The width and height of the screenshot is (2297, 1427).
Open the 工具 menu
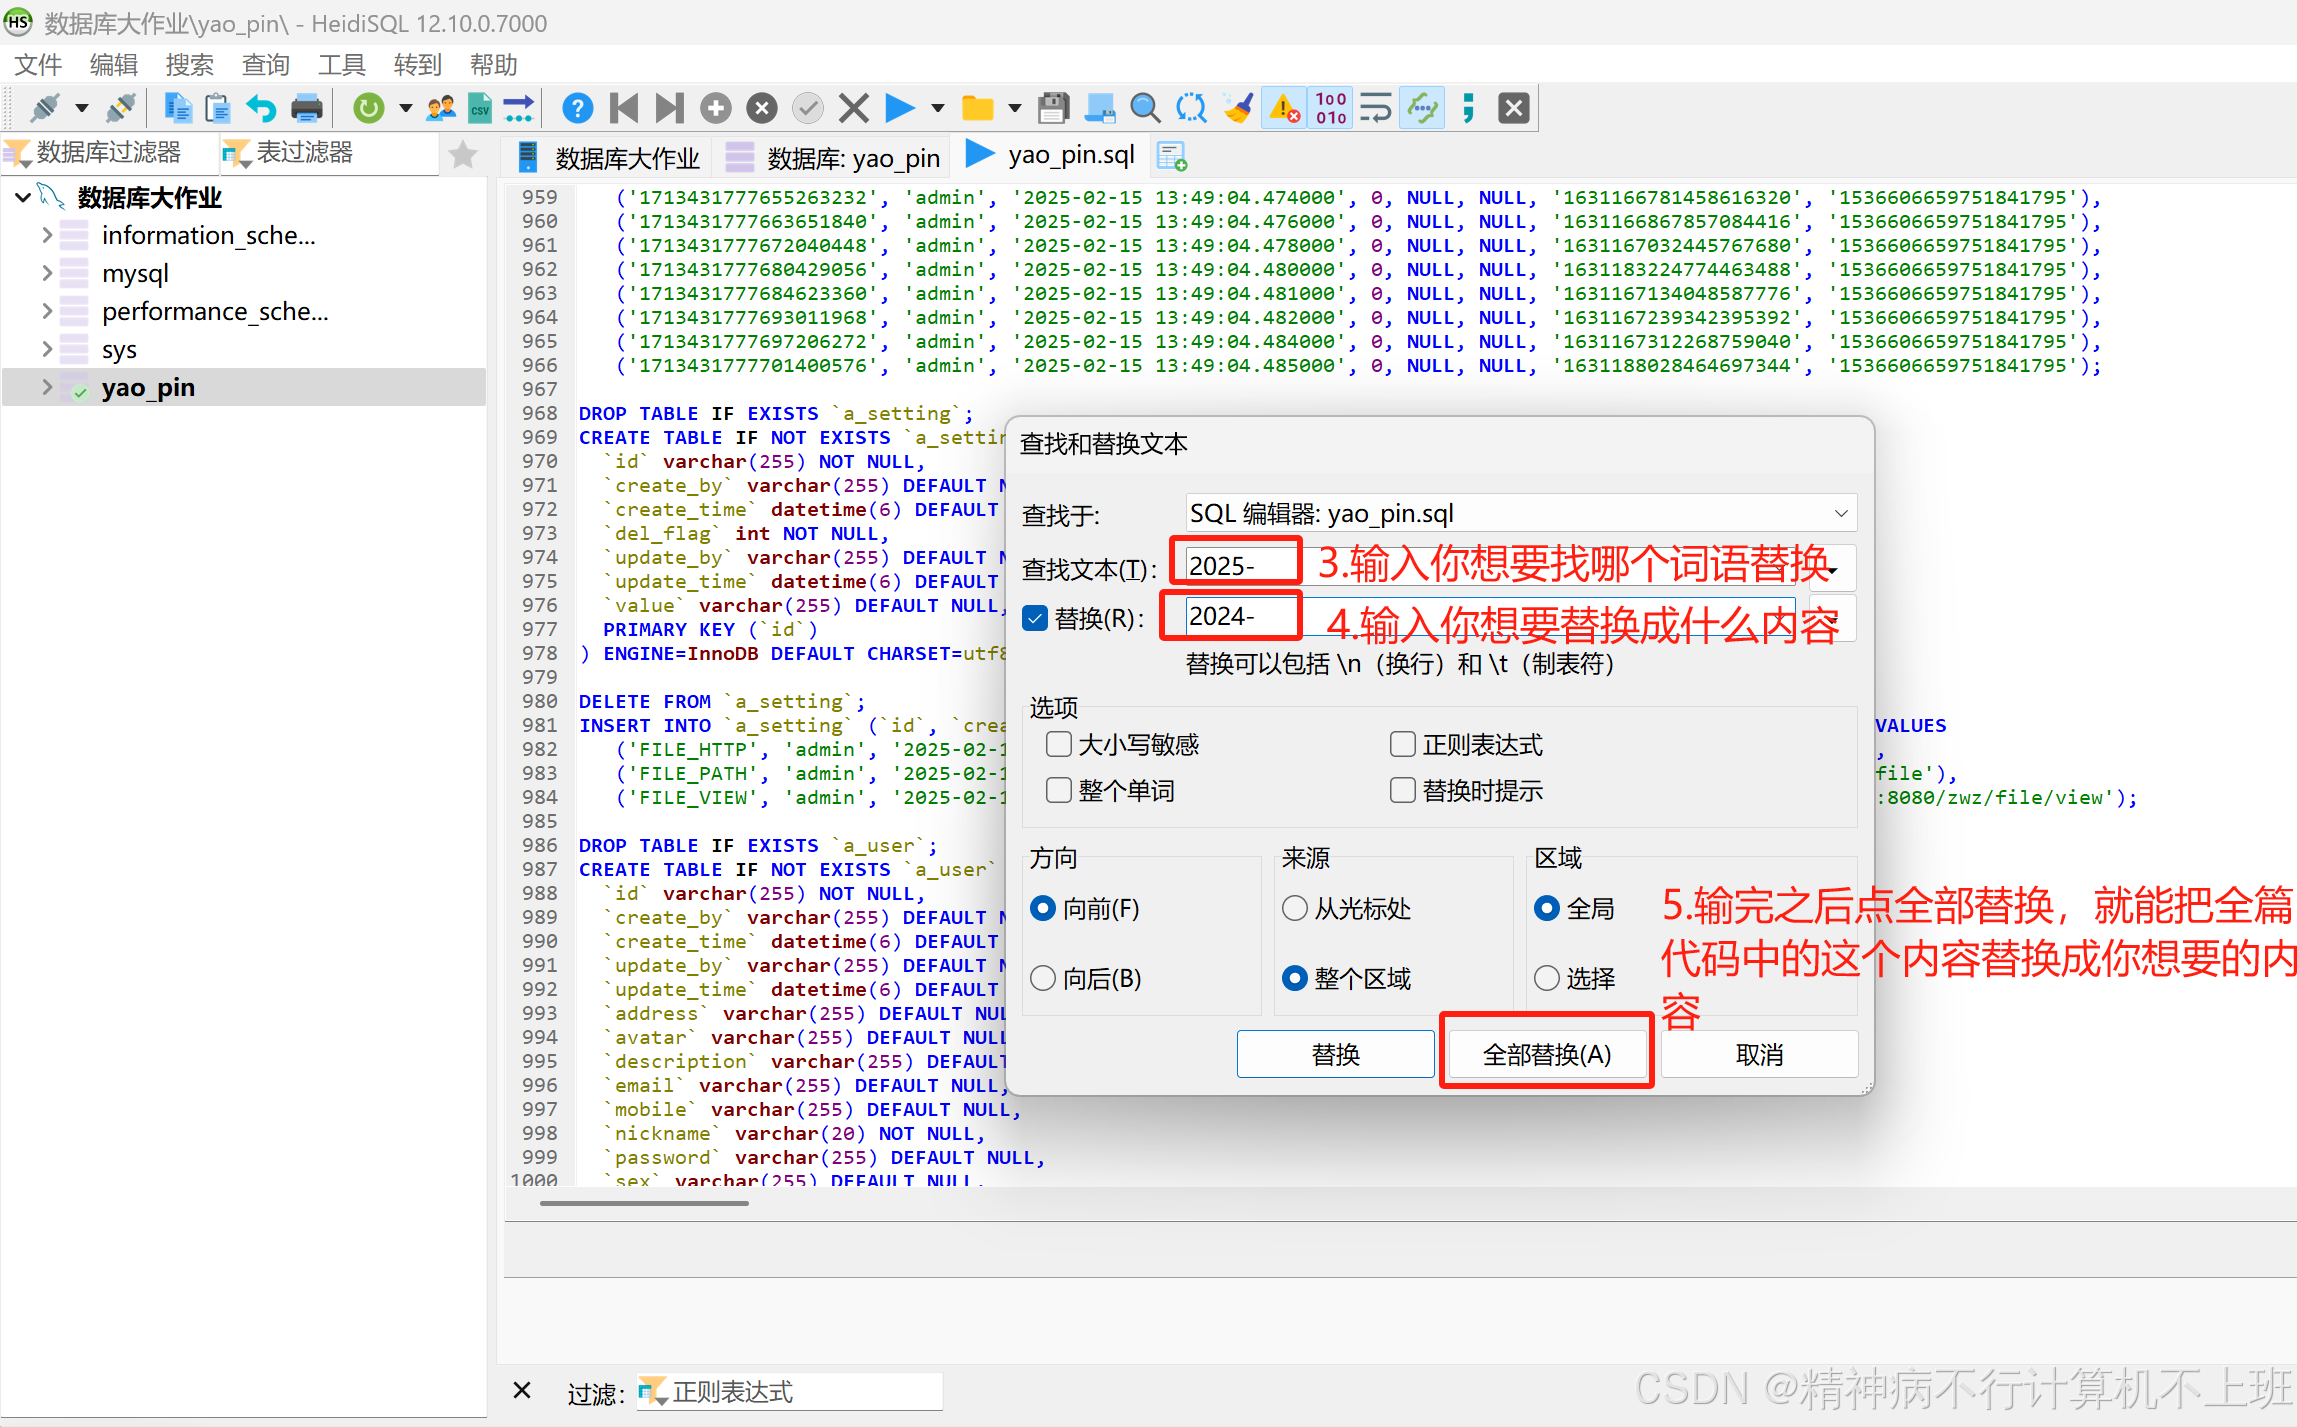tap(341, 65)
